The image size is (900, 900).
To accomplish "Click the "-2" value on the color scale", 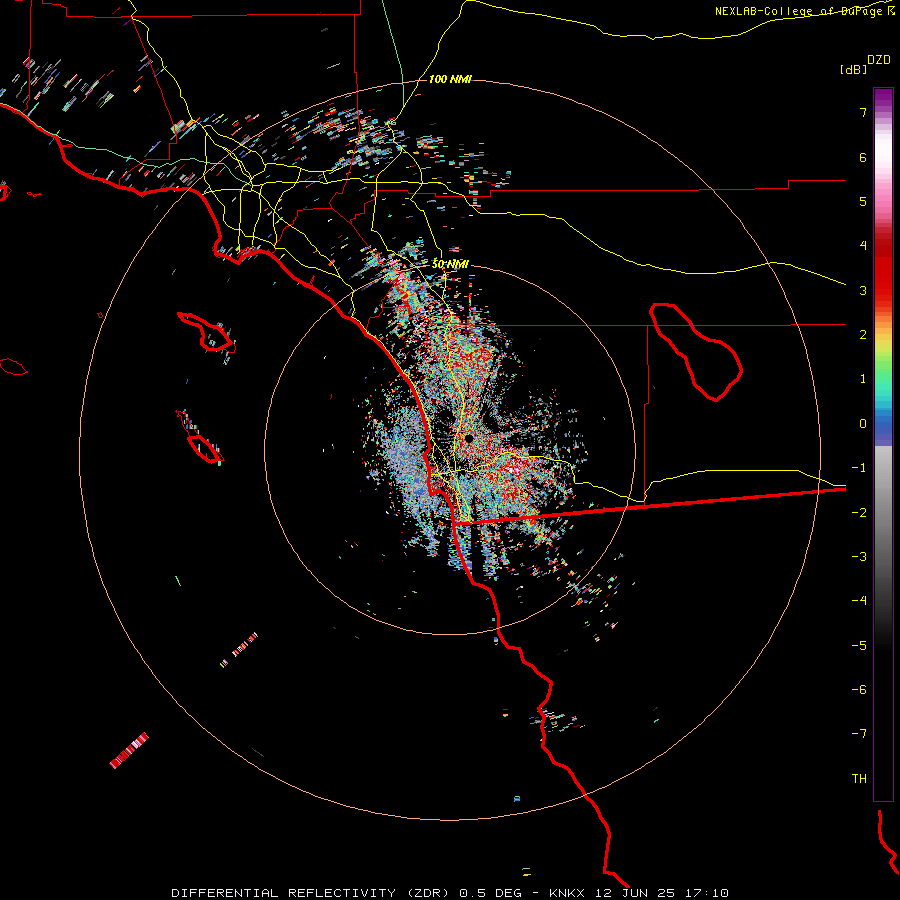I will tap(859, 512).
